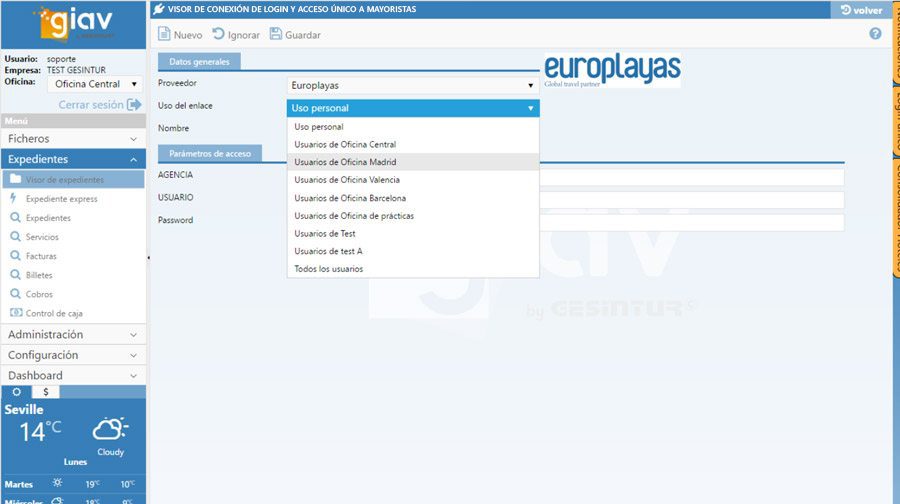Click the 'TEST GESINTUR' company text
Image resolution: width=900 pixels, height=504 pixels.
coord(76,70)
